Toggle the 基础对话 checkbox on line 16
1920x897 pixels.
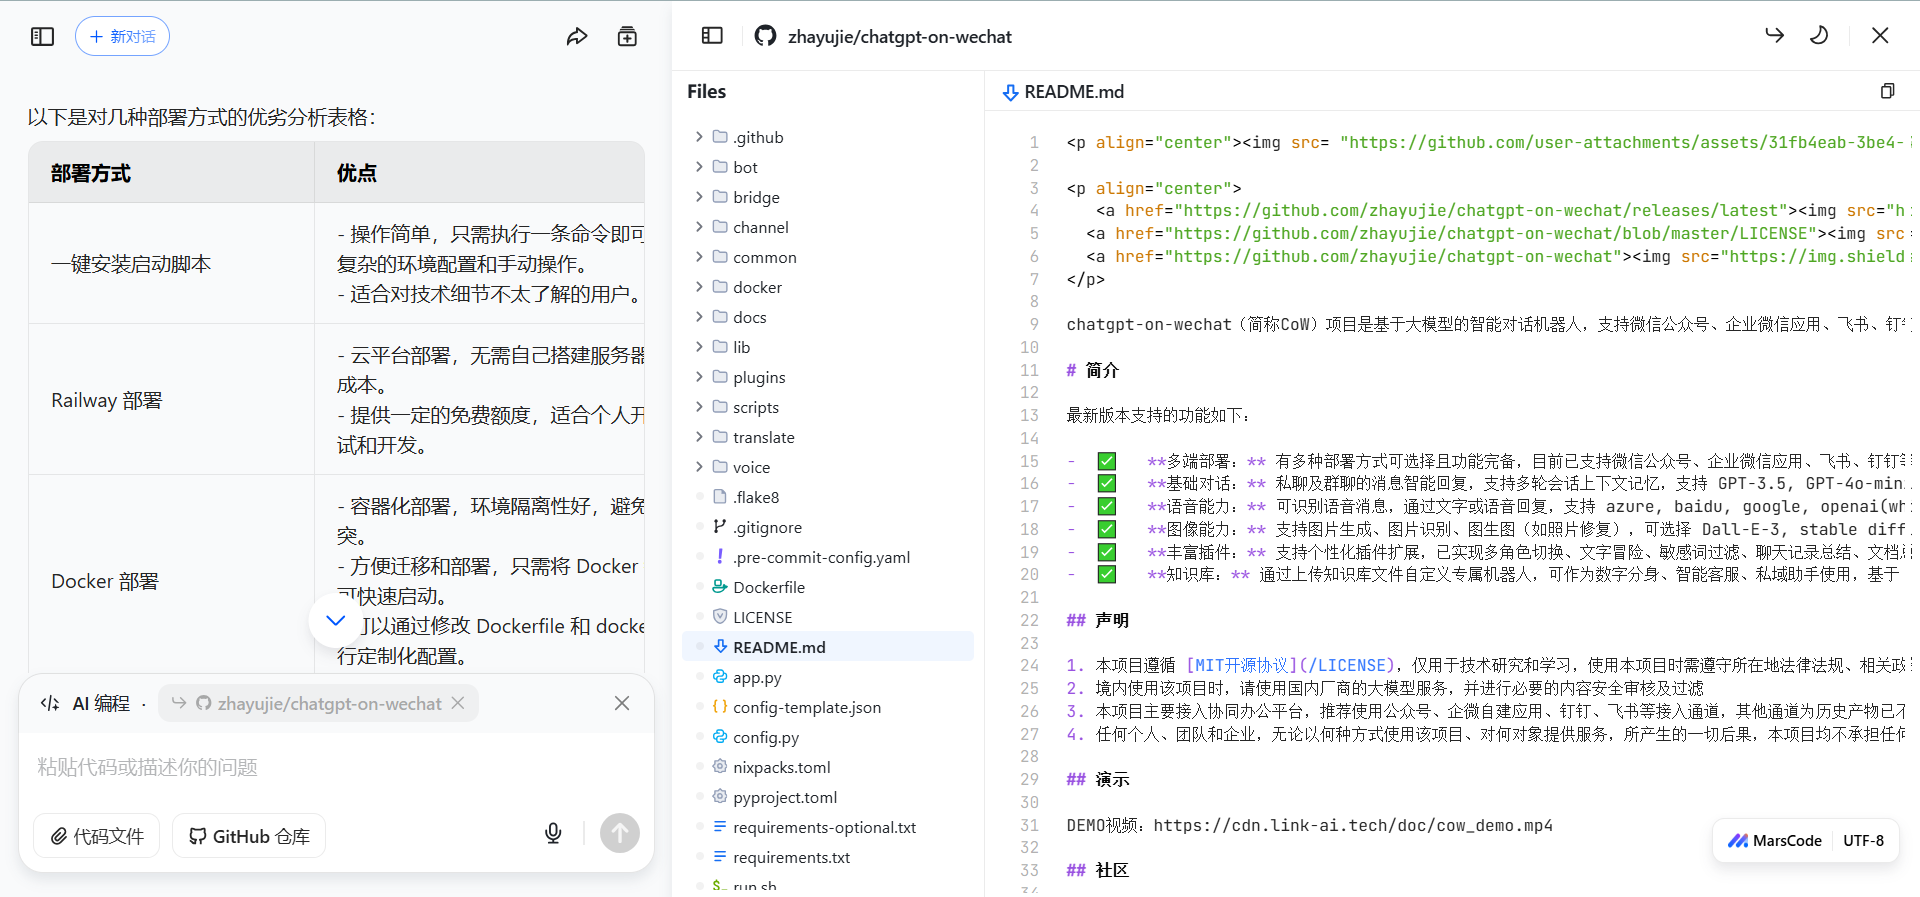pyautogui.click(x=1106, y=483)
